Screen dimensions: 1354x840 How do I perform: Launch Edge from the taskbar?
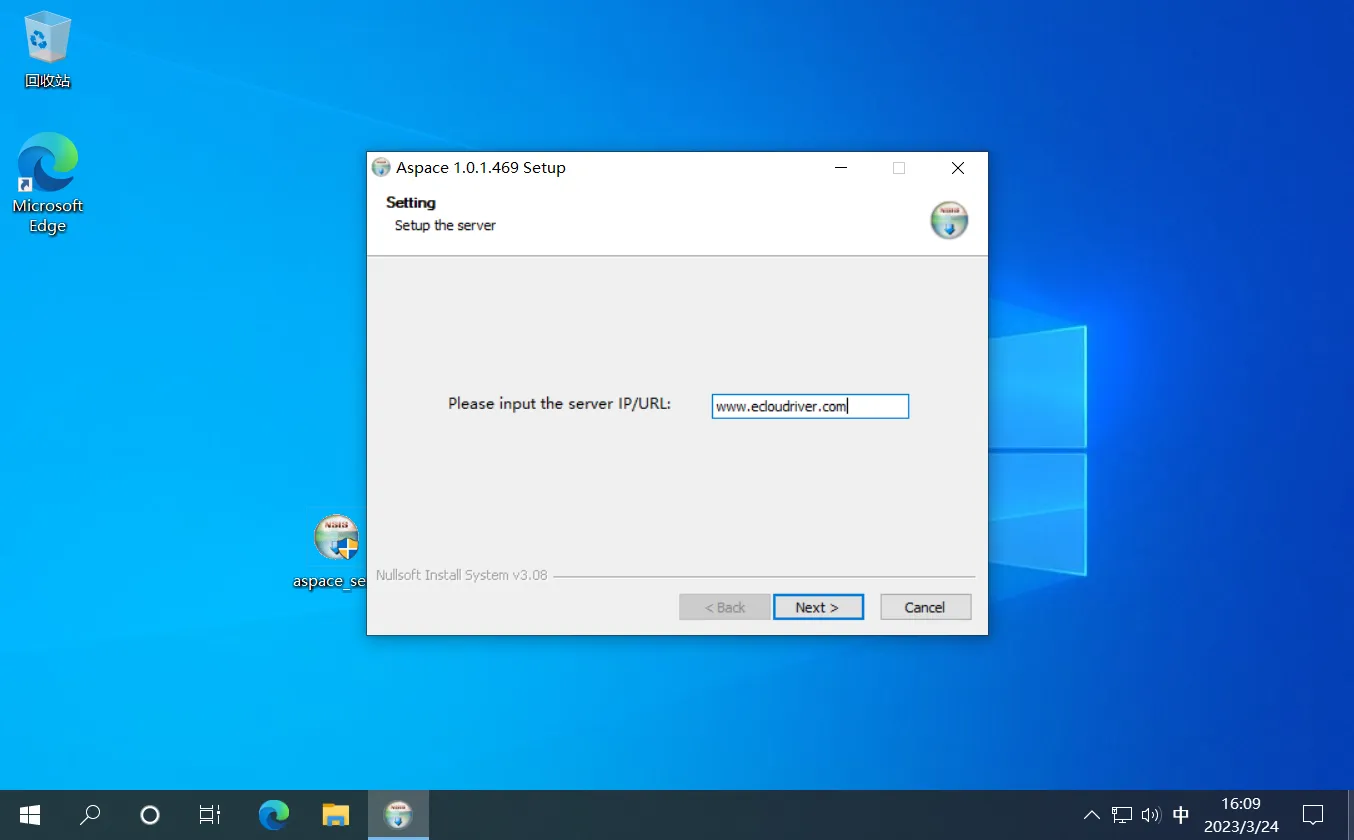(x=274, y=814)
